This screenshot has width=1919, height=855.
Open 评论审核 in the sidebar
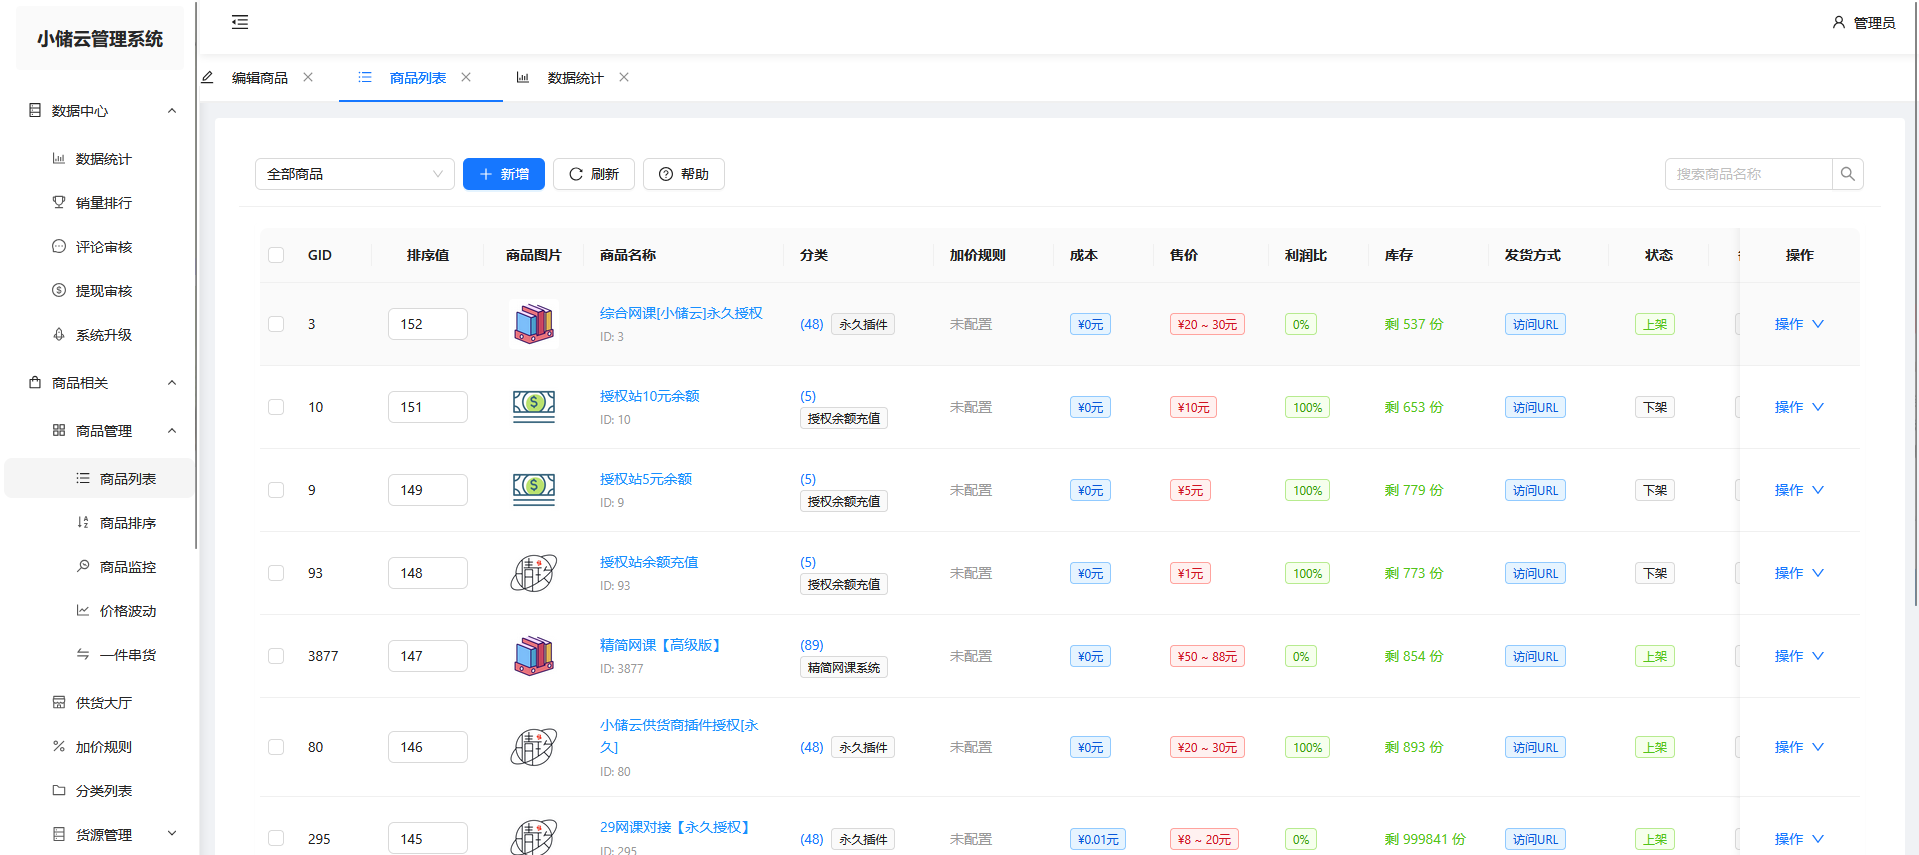pyautogui.click(x=103, y=247)
